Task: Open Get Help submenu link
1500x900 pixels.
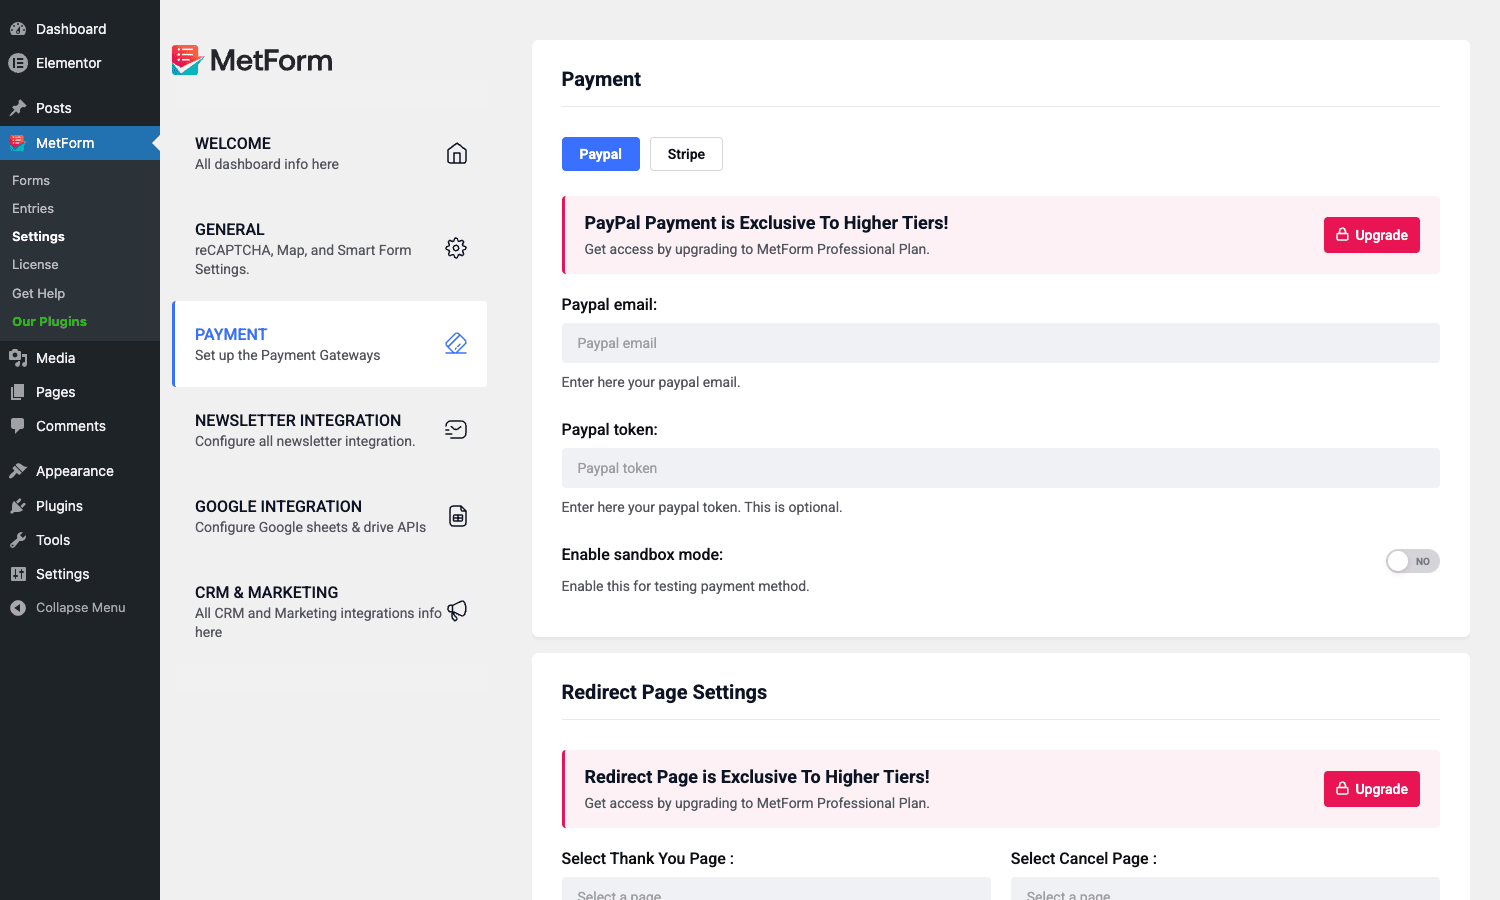Action: pos(38,293)
